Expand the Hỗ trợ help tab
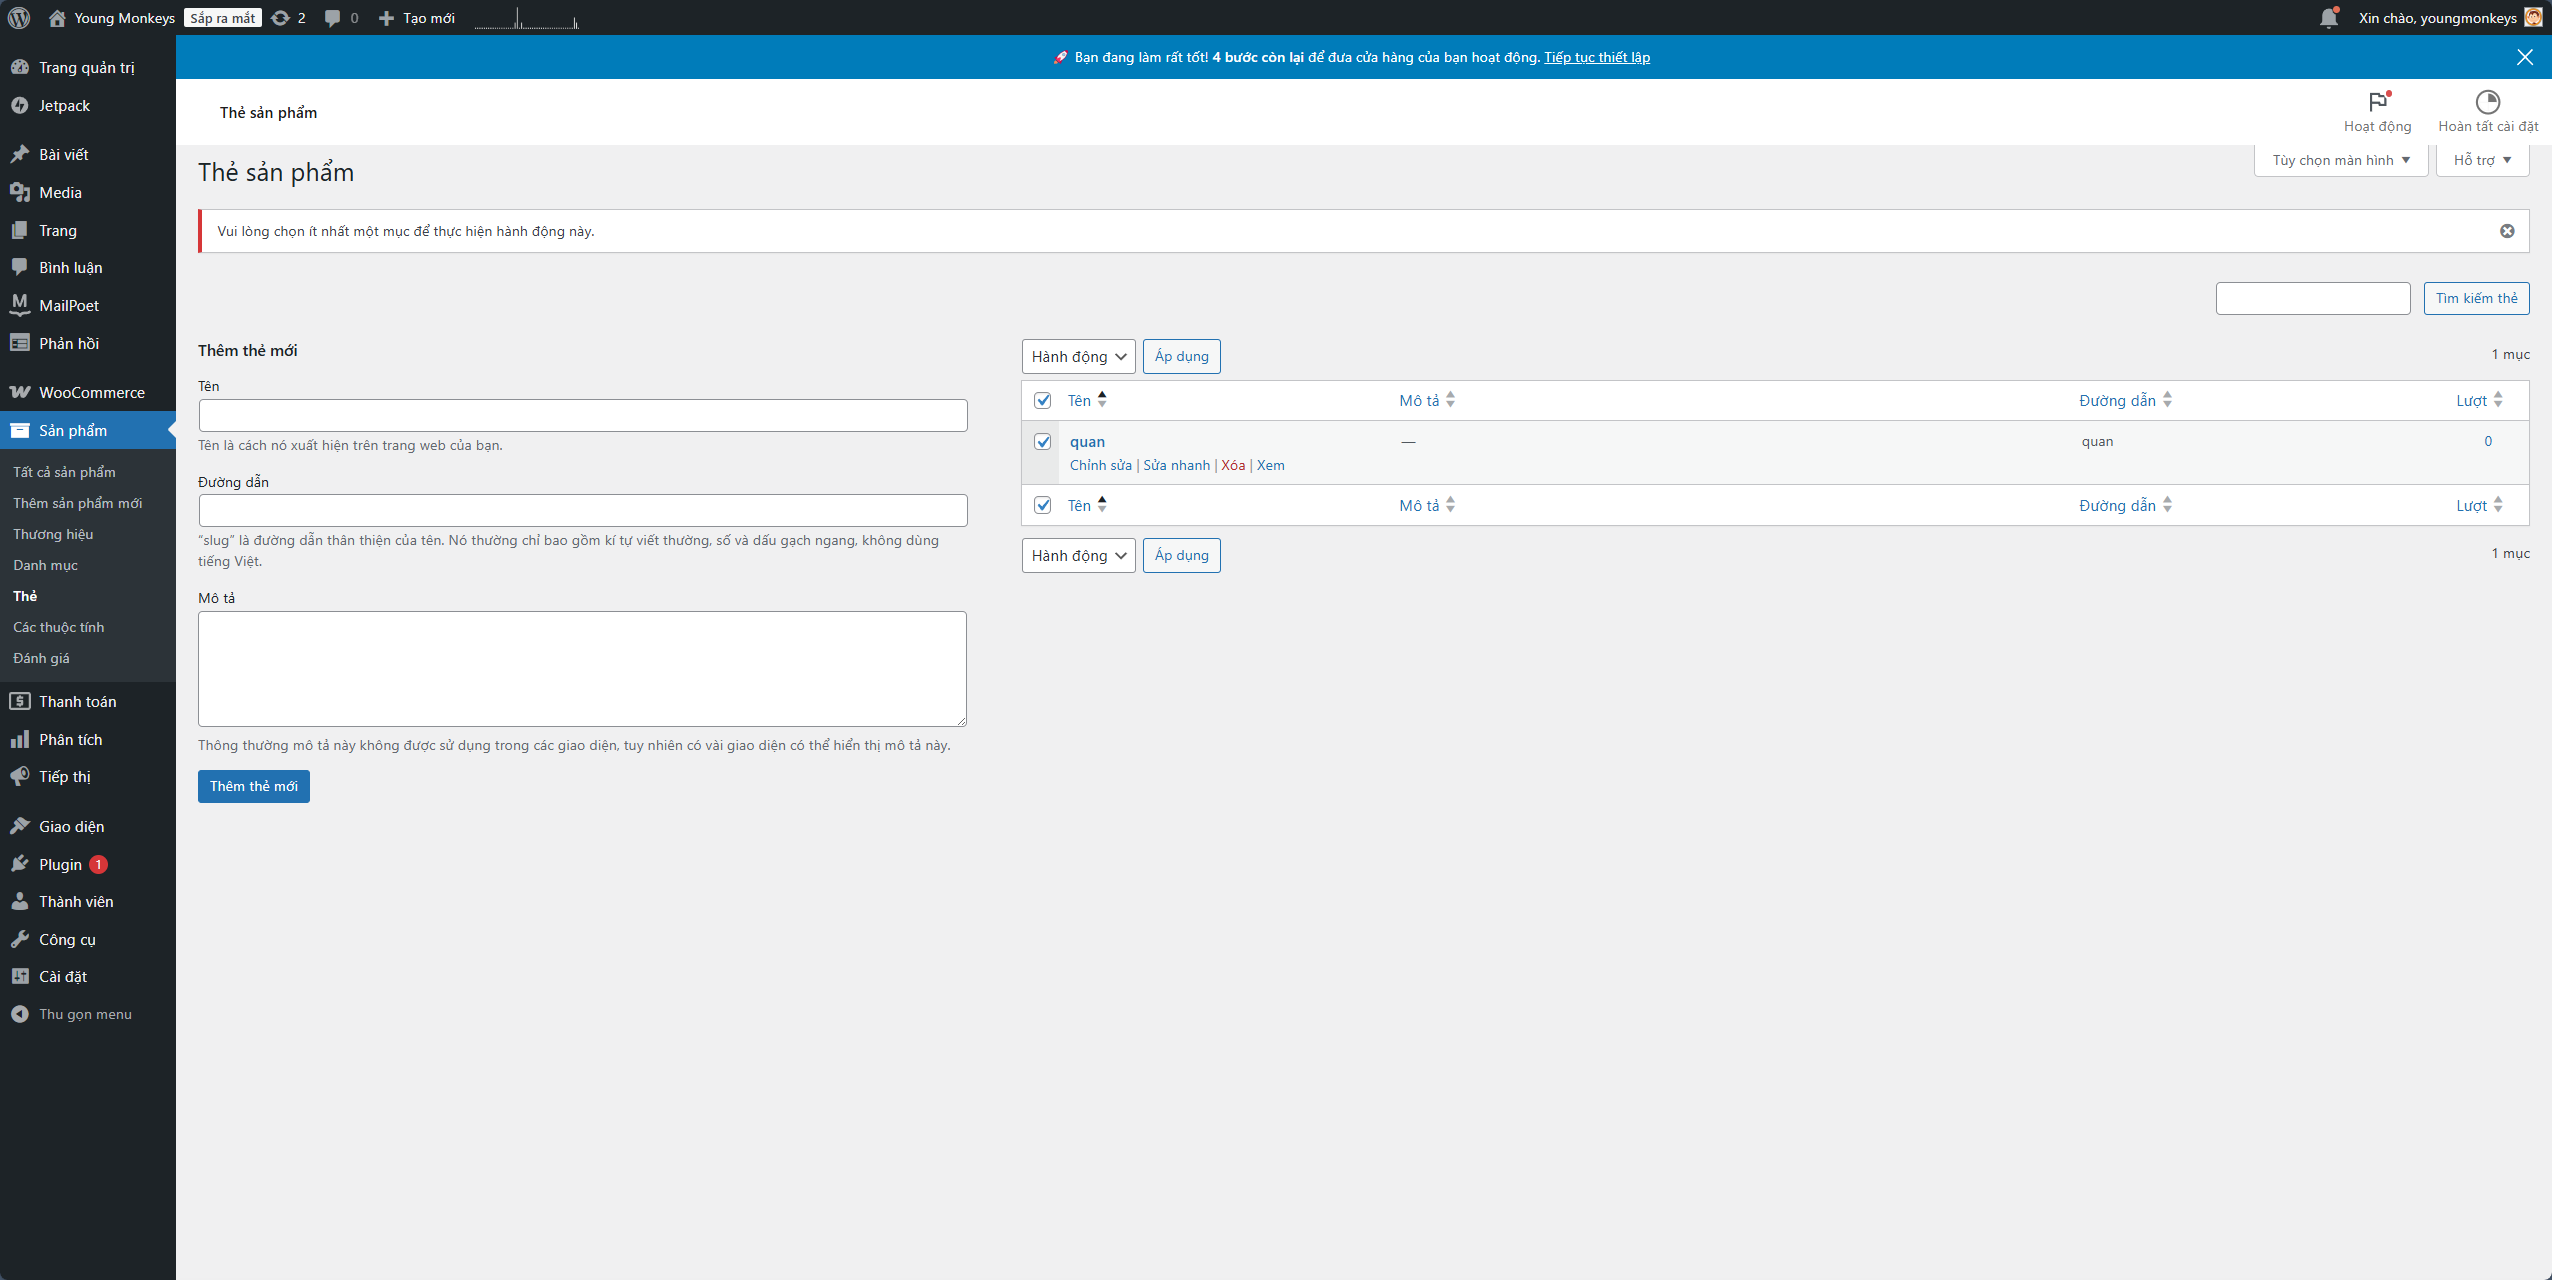The width and height of the screenshot is (2552, 1280). [x=2481, y=160]
